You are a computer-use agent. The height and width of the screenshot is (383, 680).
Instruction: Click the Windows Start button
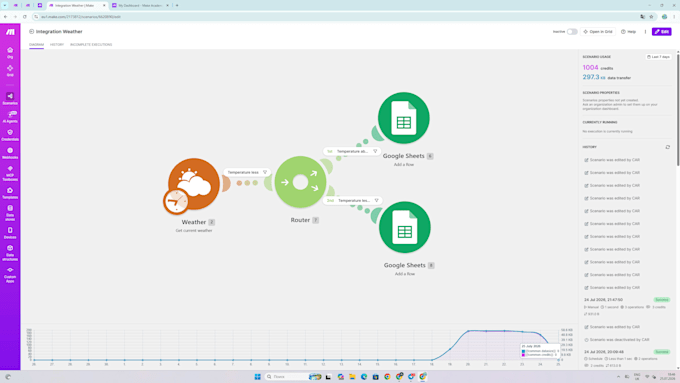(x=258, y=376)
